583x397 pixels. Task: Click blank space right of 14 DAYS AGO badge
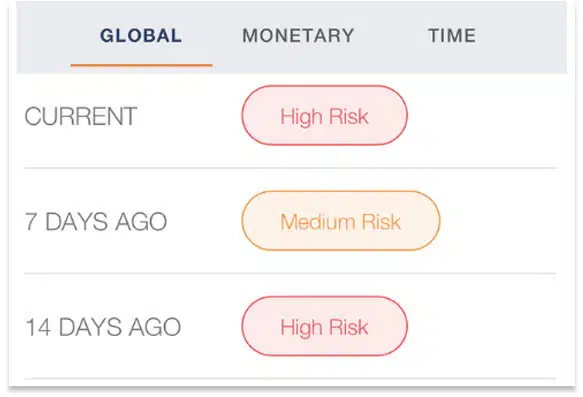[x=482, y=326]
